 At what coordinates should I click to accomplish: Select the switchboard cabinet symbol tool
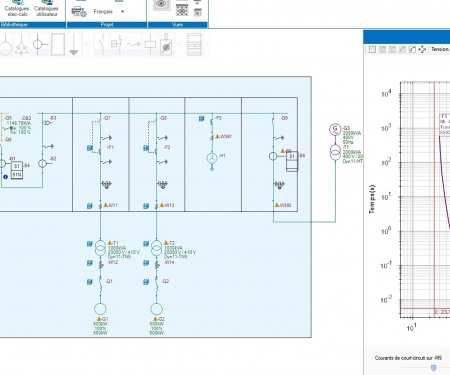click(194, 44)
